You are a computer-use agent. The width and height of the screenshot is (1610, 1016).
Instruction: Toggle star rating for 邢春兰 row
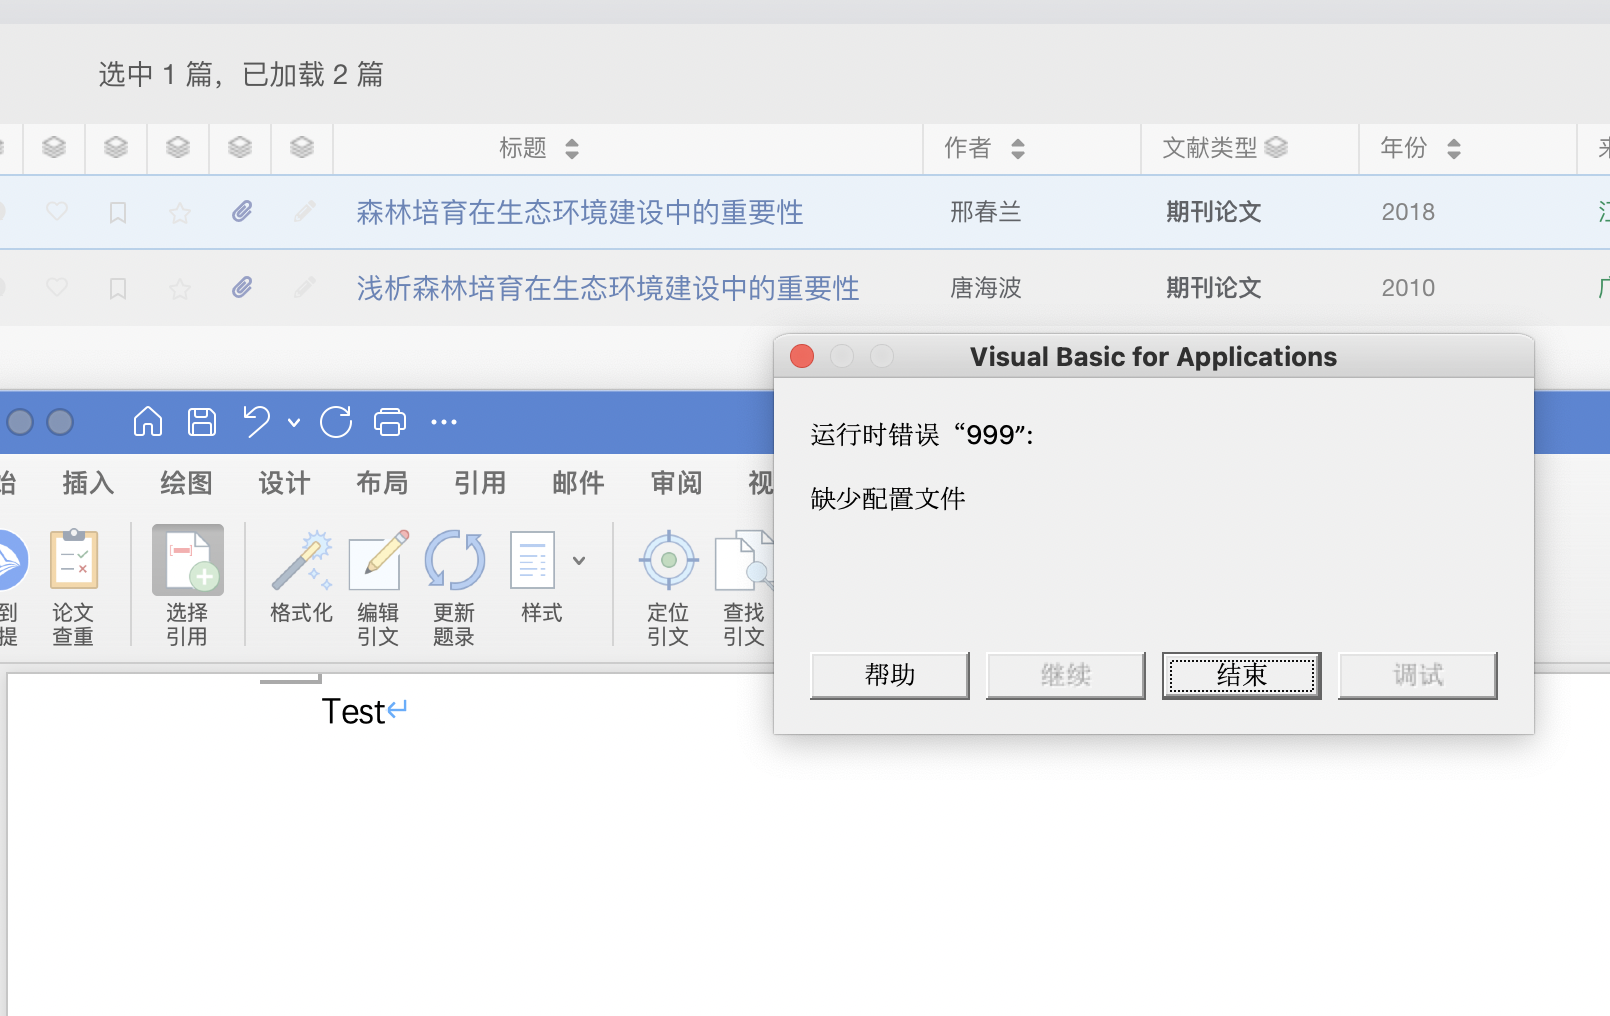point(180,212)
